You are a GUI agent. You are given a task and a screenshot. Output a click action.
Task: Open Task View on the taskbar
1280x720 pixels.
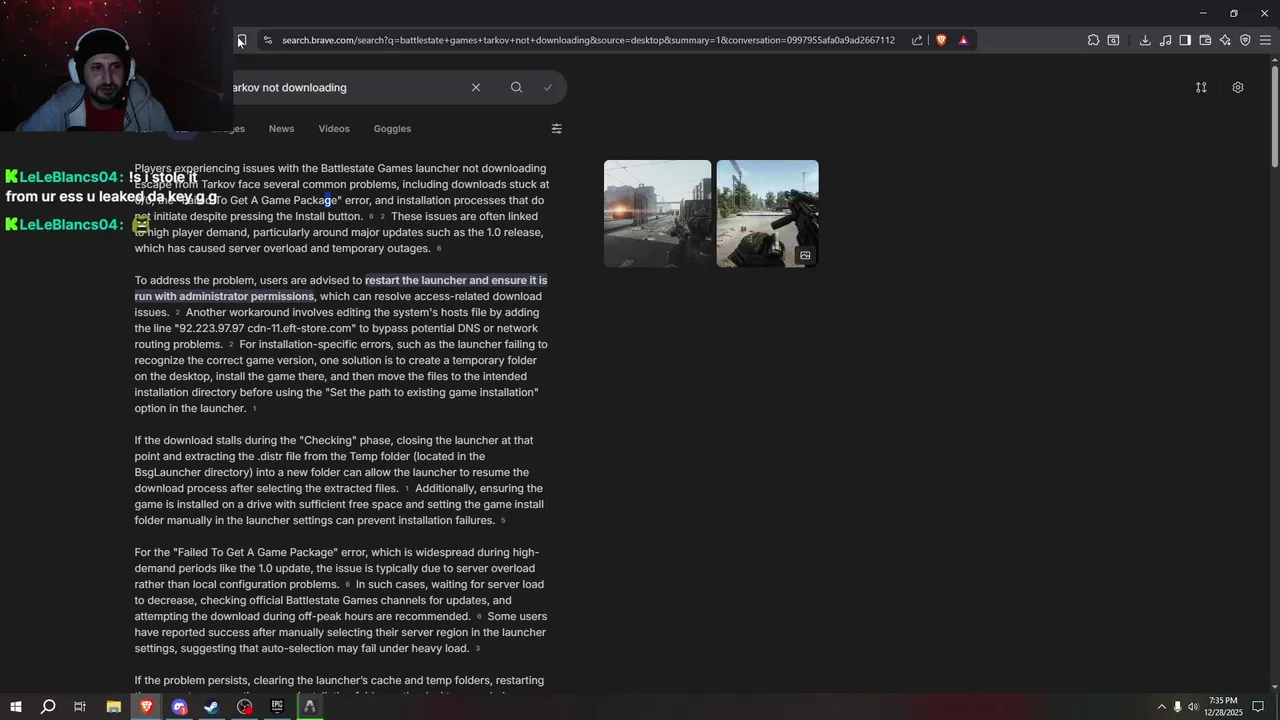80,707
